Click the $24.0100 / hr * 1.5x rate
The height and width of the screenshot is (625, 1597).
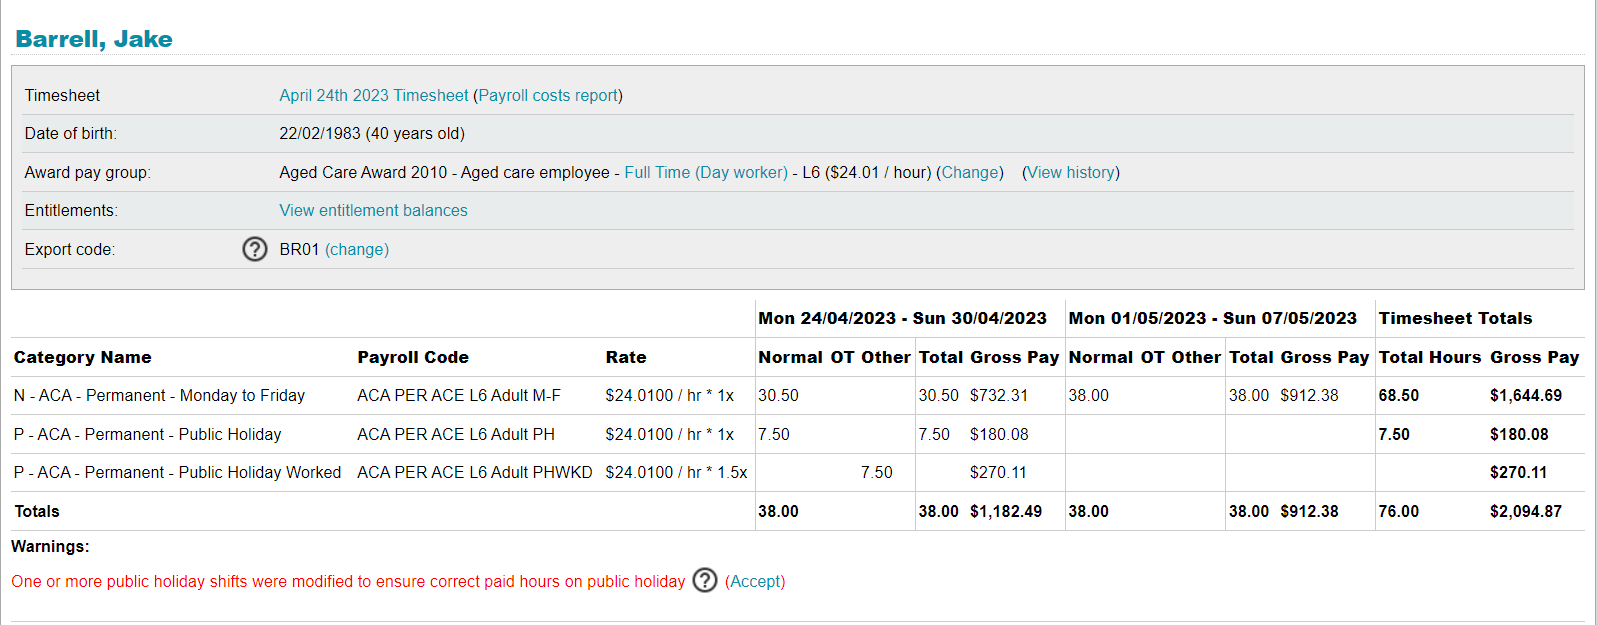click(676, 472)
